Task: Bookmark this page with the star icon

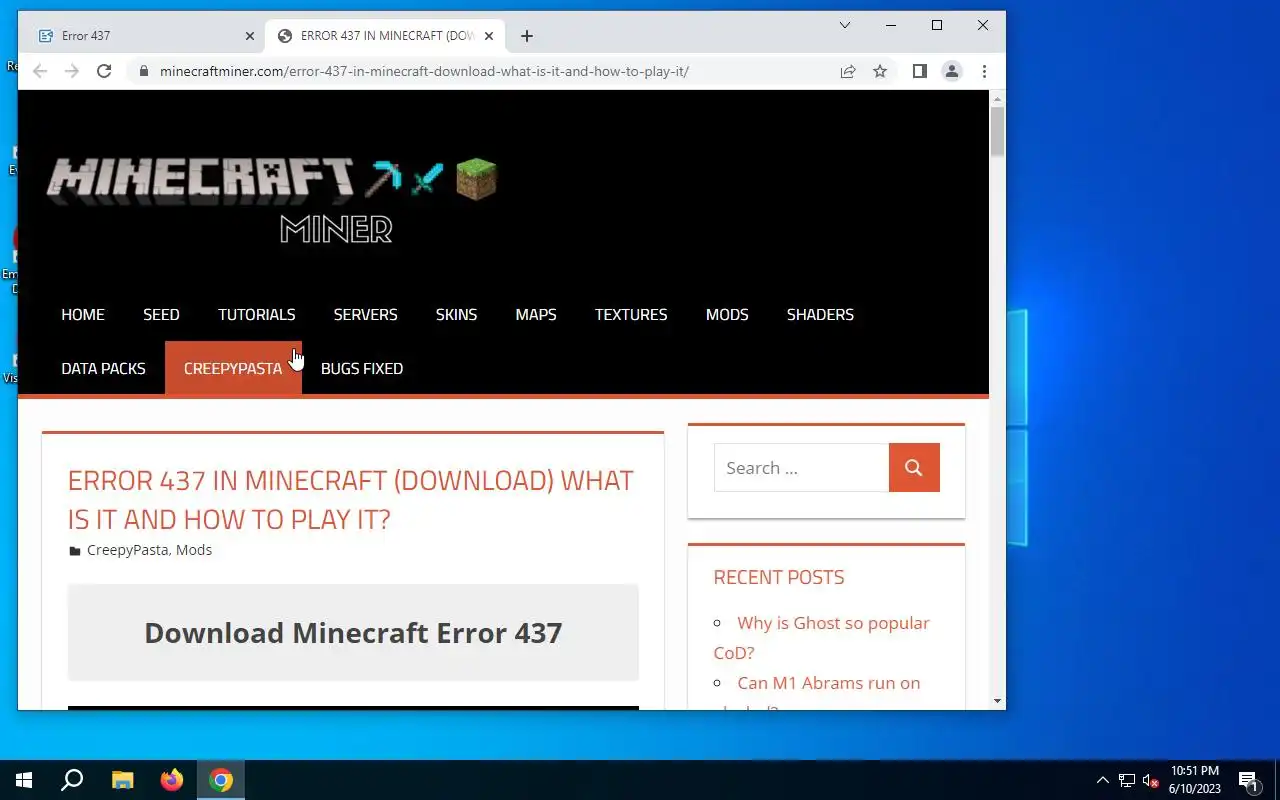Action: pos(880,71)
